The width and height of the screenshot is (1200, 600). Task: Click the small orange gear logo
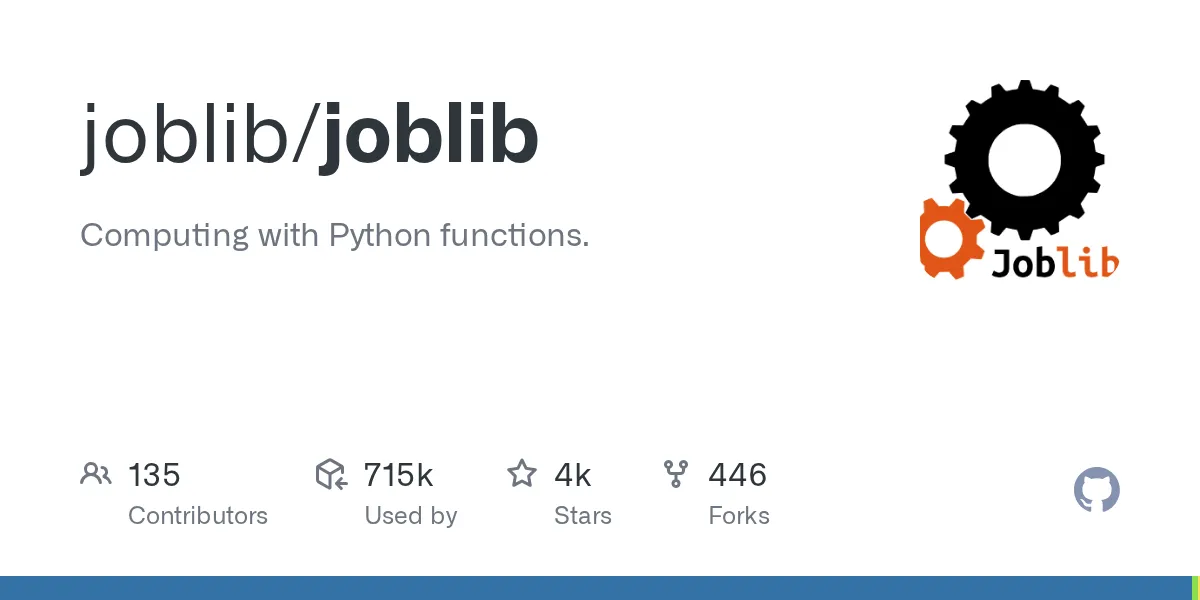[948, 239]
